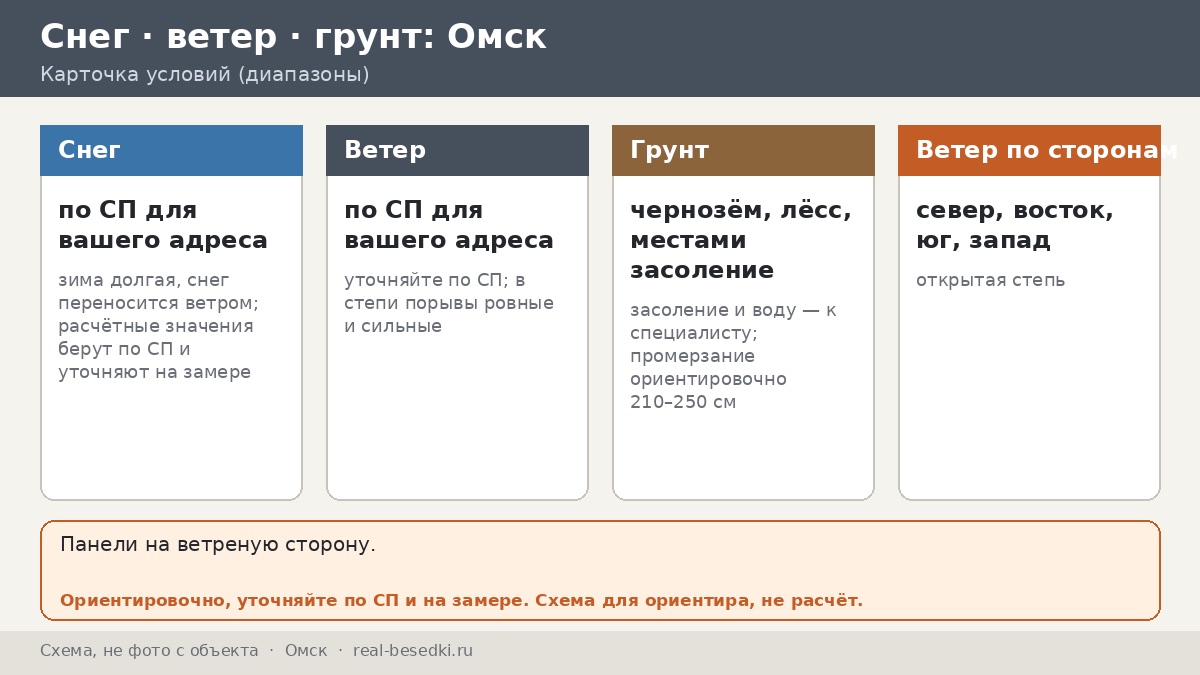Select the blue 'Снег' card header

tap(171, 150)
